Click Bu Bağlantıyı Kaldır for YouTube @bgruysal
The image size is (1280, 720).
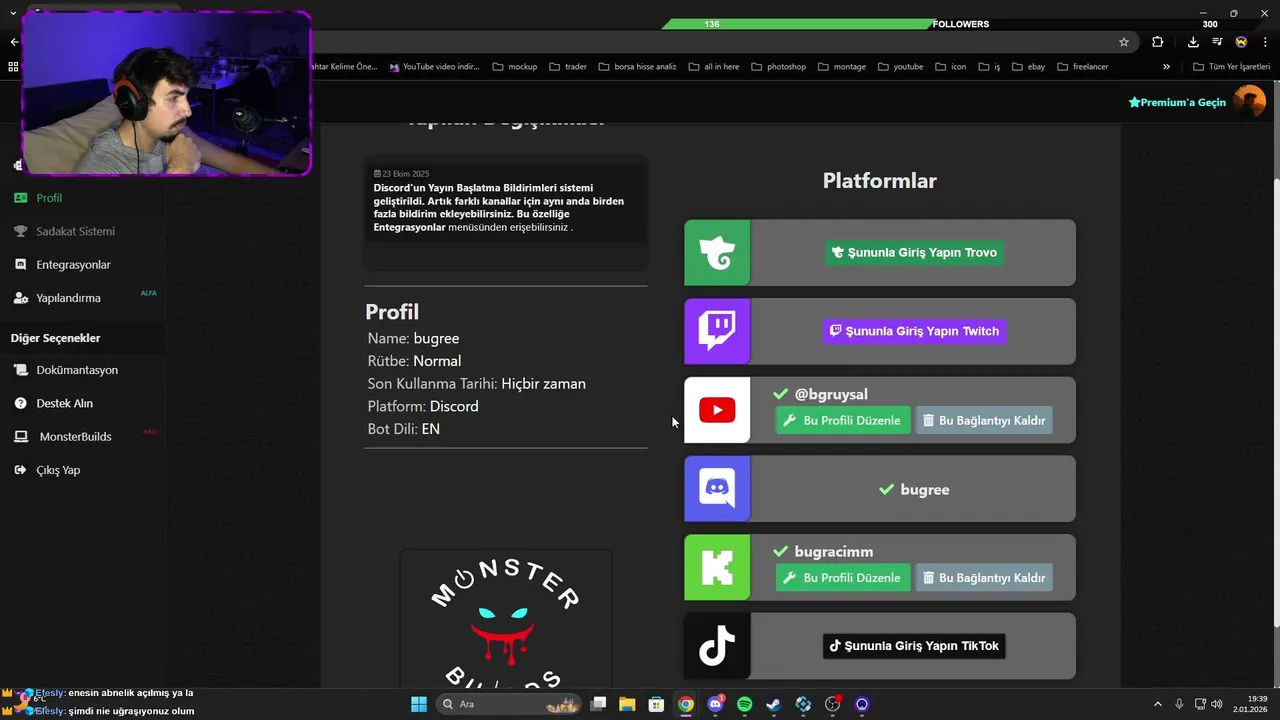pyautogui.click(x=984, y=420)
